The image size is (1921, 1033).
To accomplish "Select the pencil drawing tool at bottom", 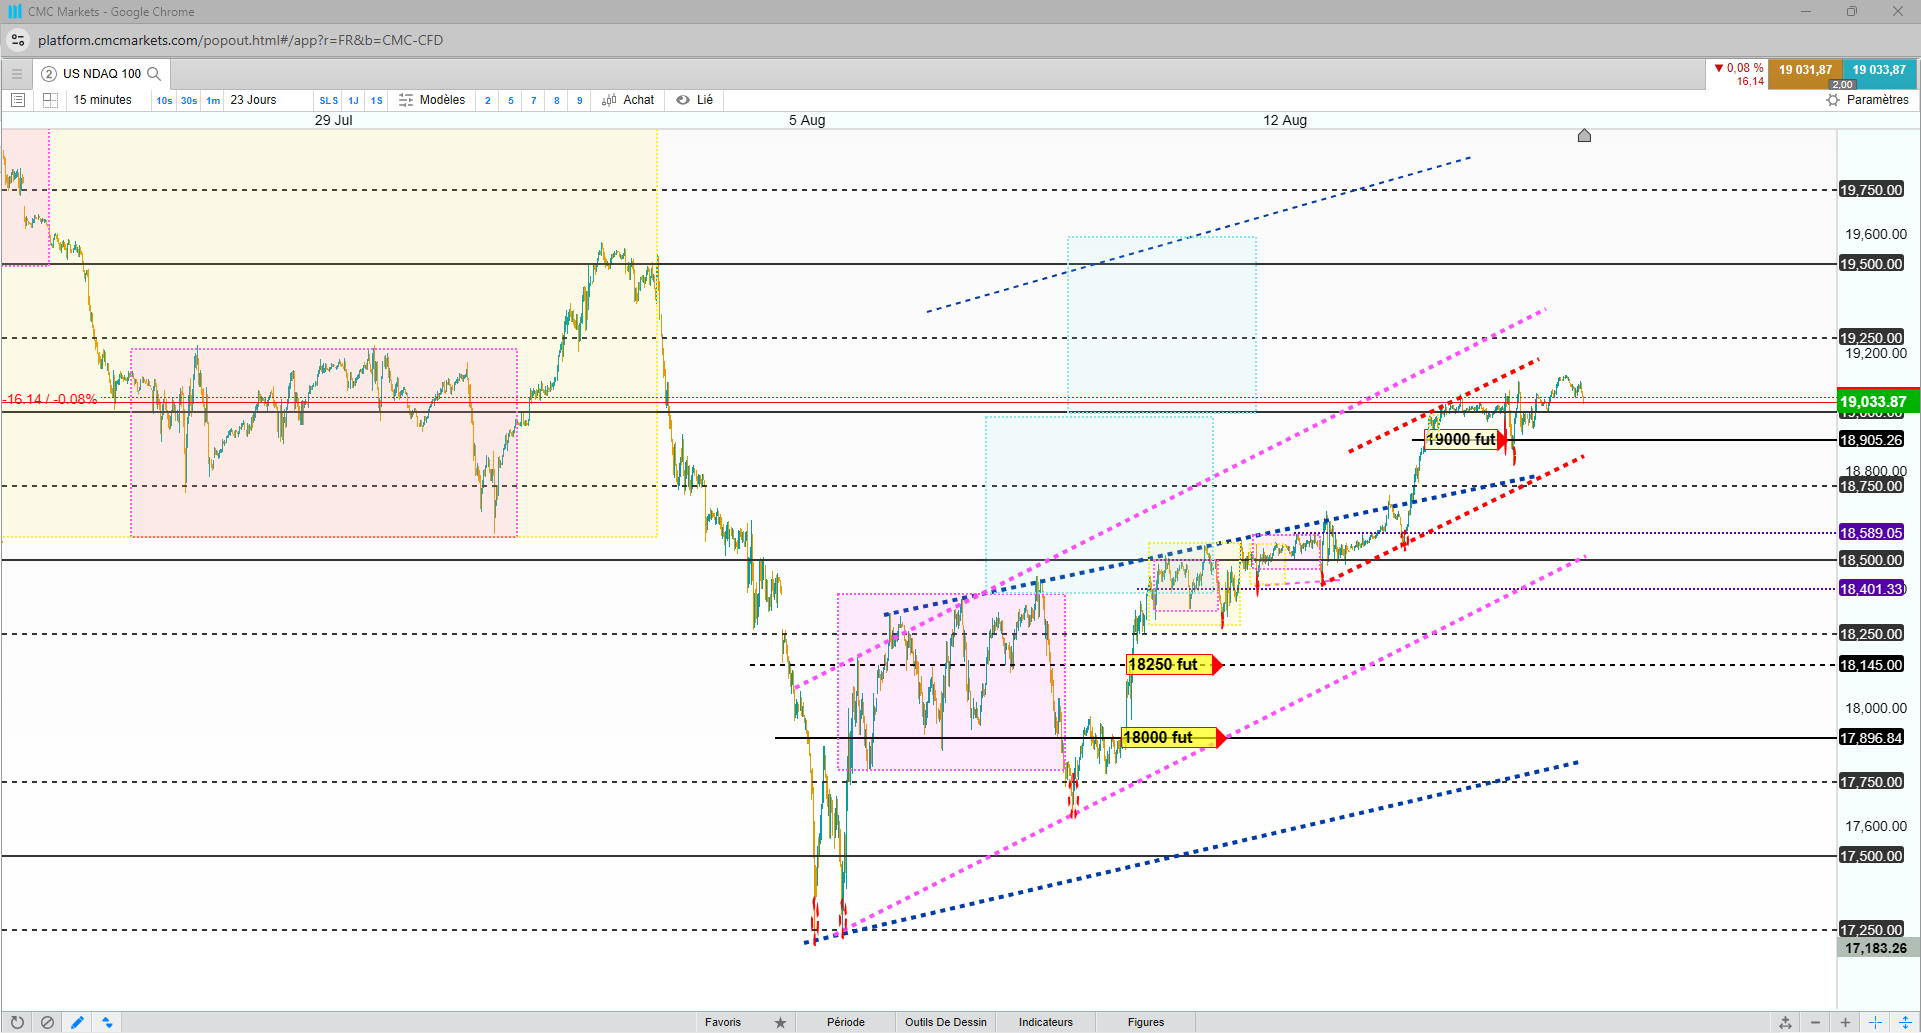I will [77, 1022].
